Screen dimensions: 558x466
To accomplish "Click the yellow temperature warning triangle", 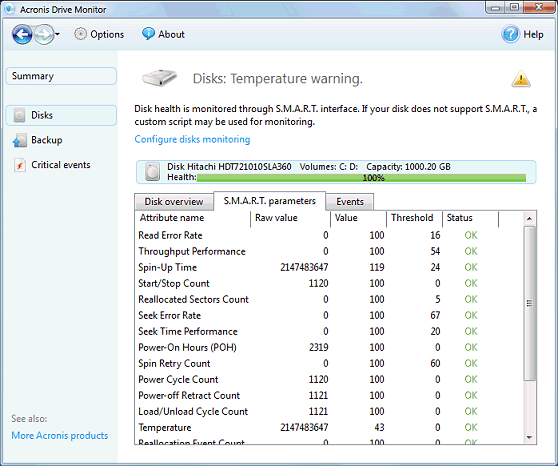I will (x=521, y=79).
